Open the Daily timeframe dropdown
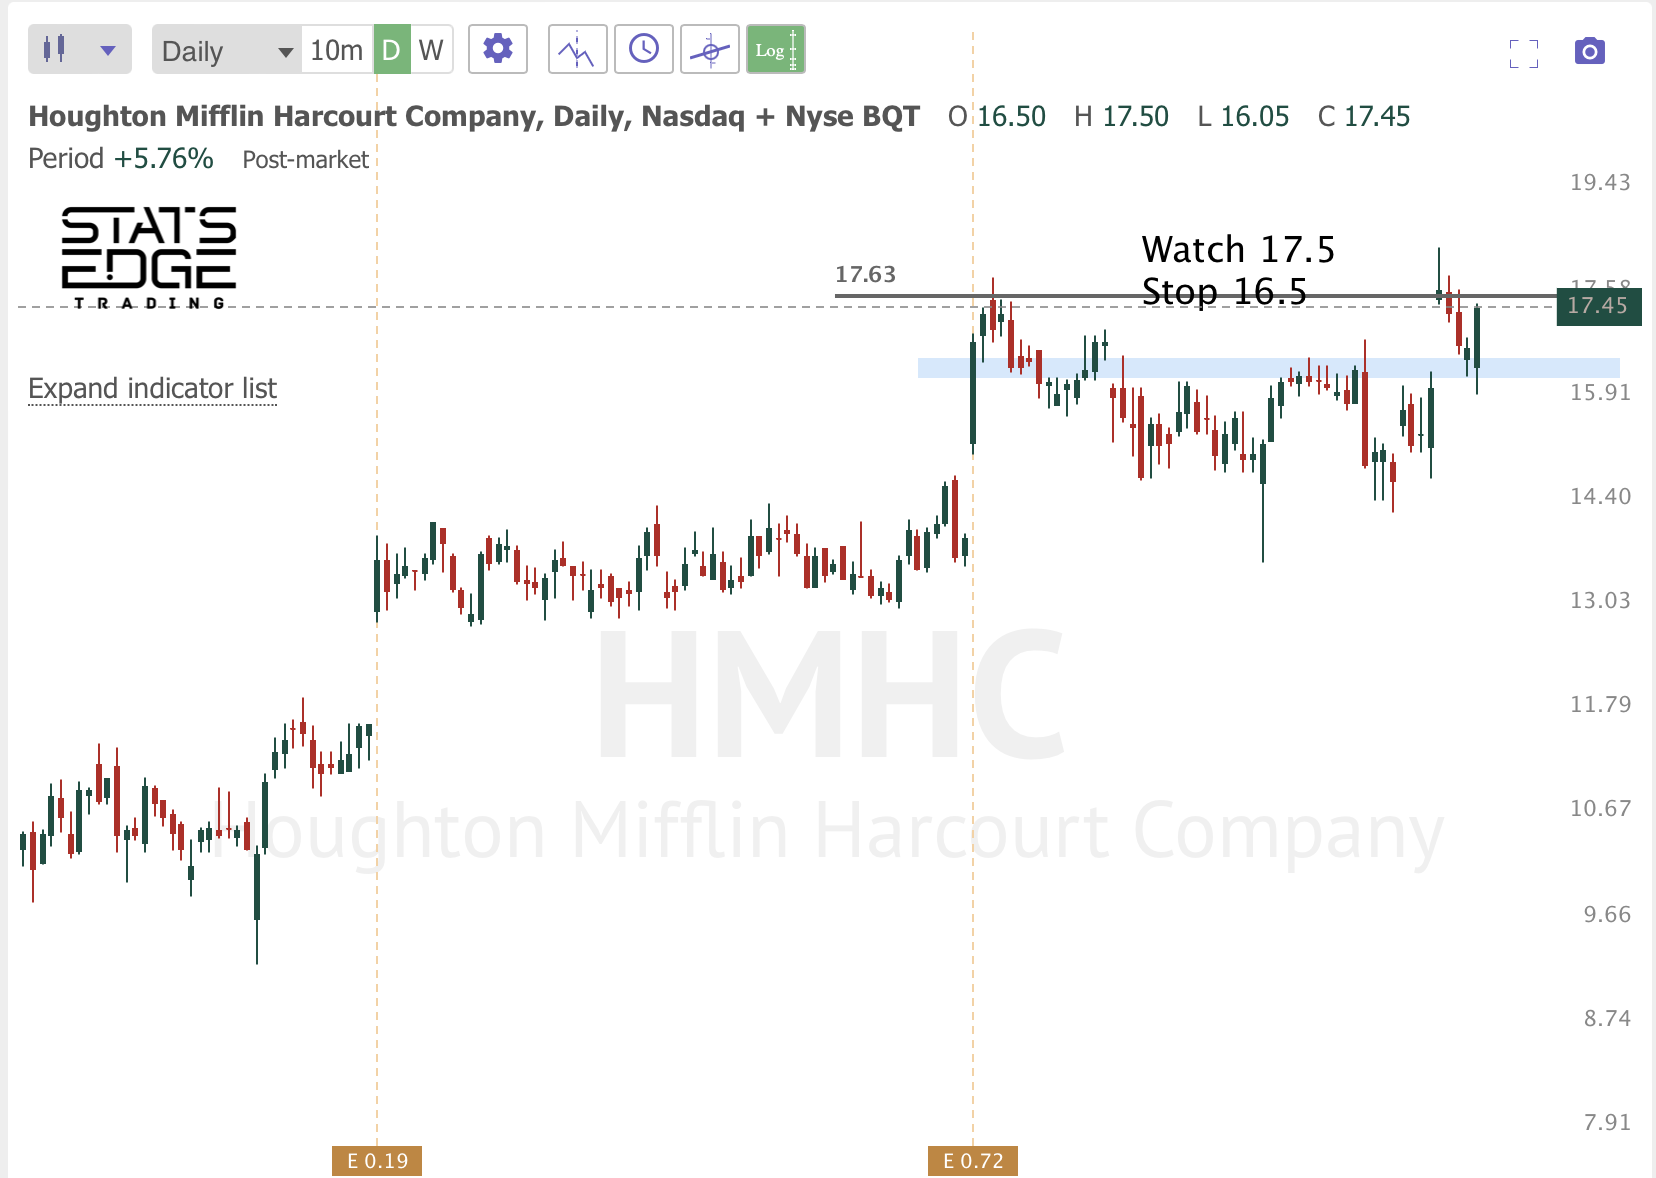Image resolution: width=1656 pixels, height=1178 pixels. click(225, 51)
